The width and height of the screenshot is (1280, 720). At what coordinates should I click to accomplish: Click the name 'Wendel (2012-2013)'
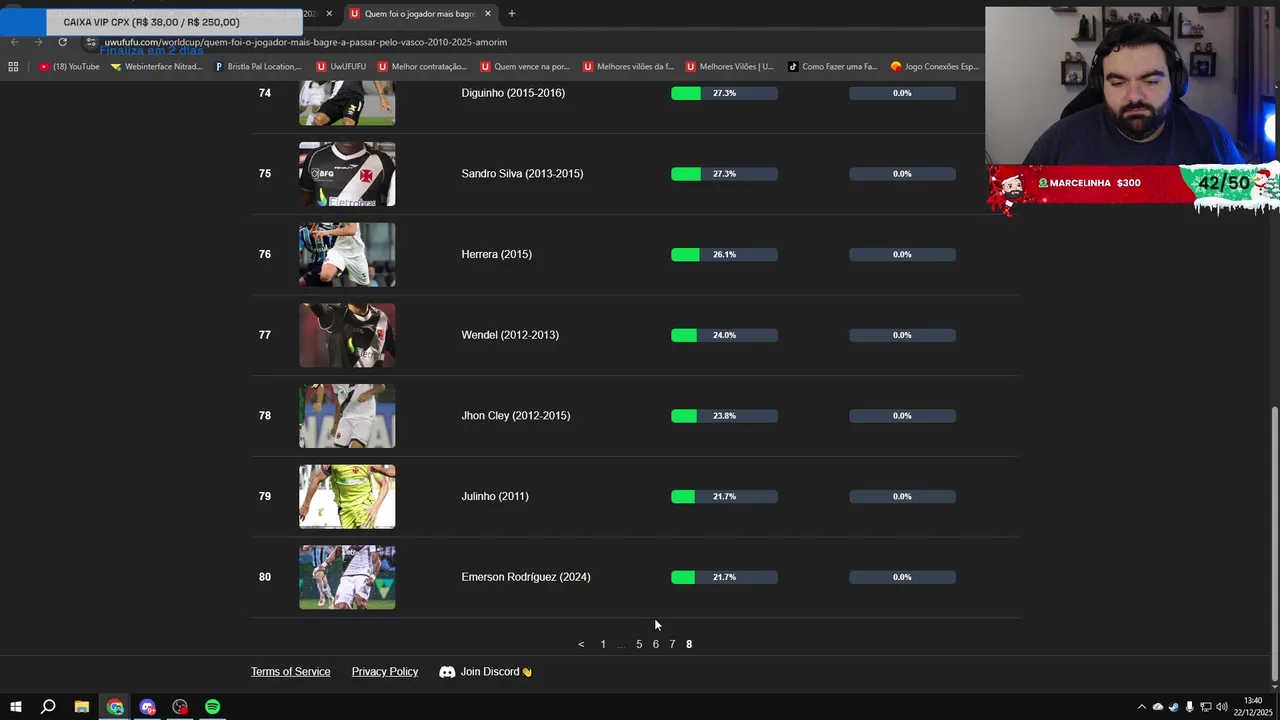coord(510,335)
